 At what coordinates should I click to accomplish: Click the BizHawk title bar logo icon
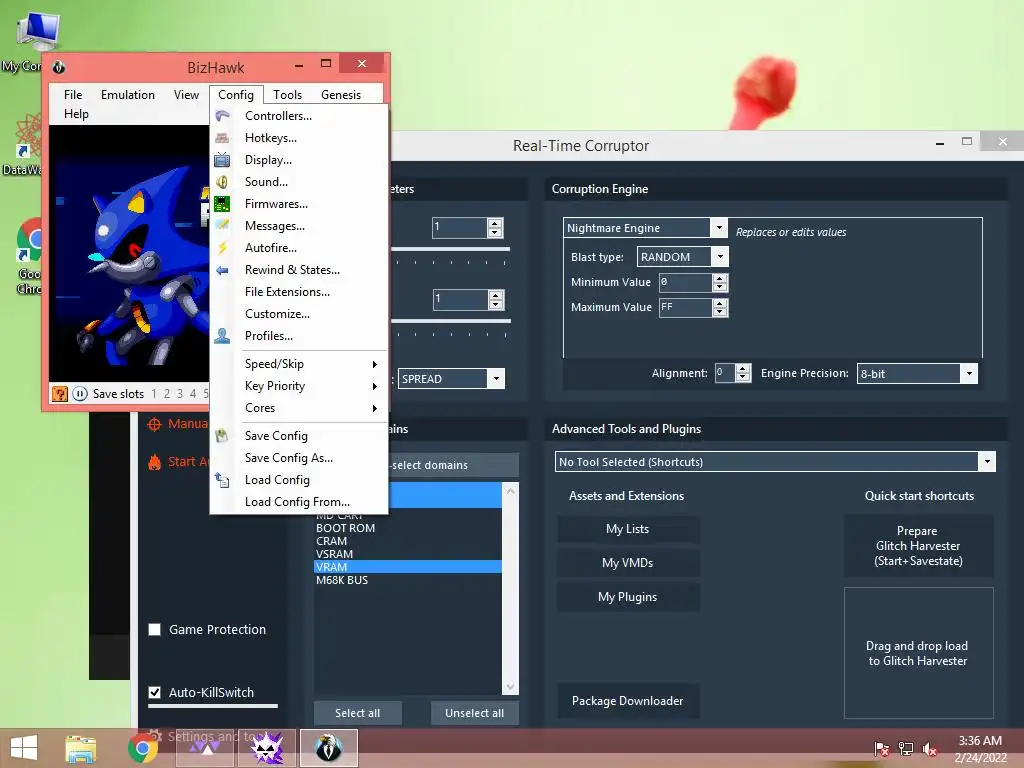tap(59, 67)
